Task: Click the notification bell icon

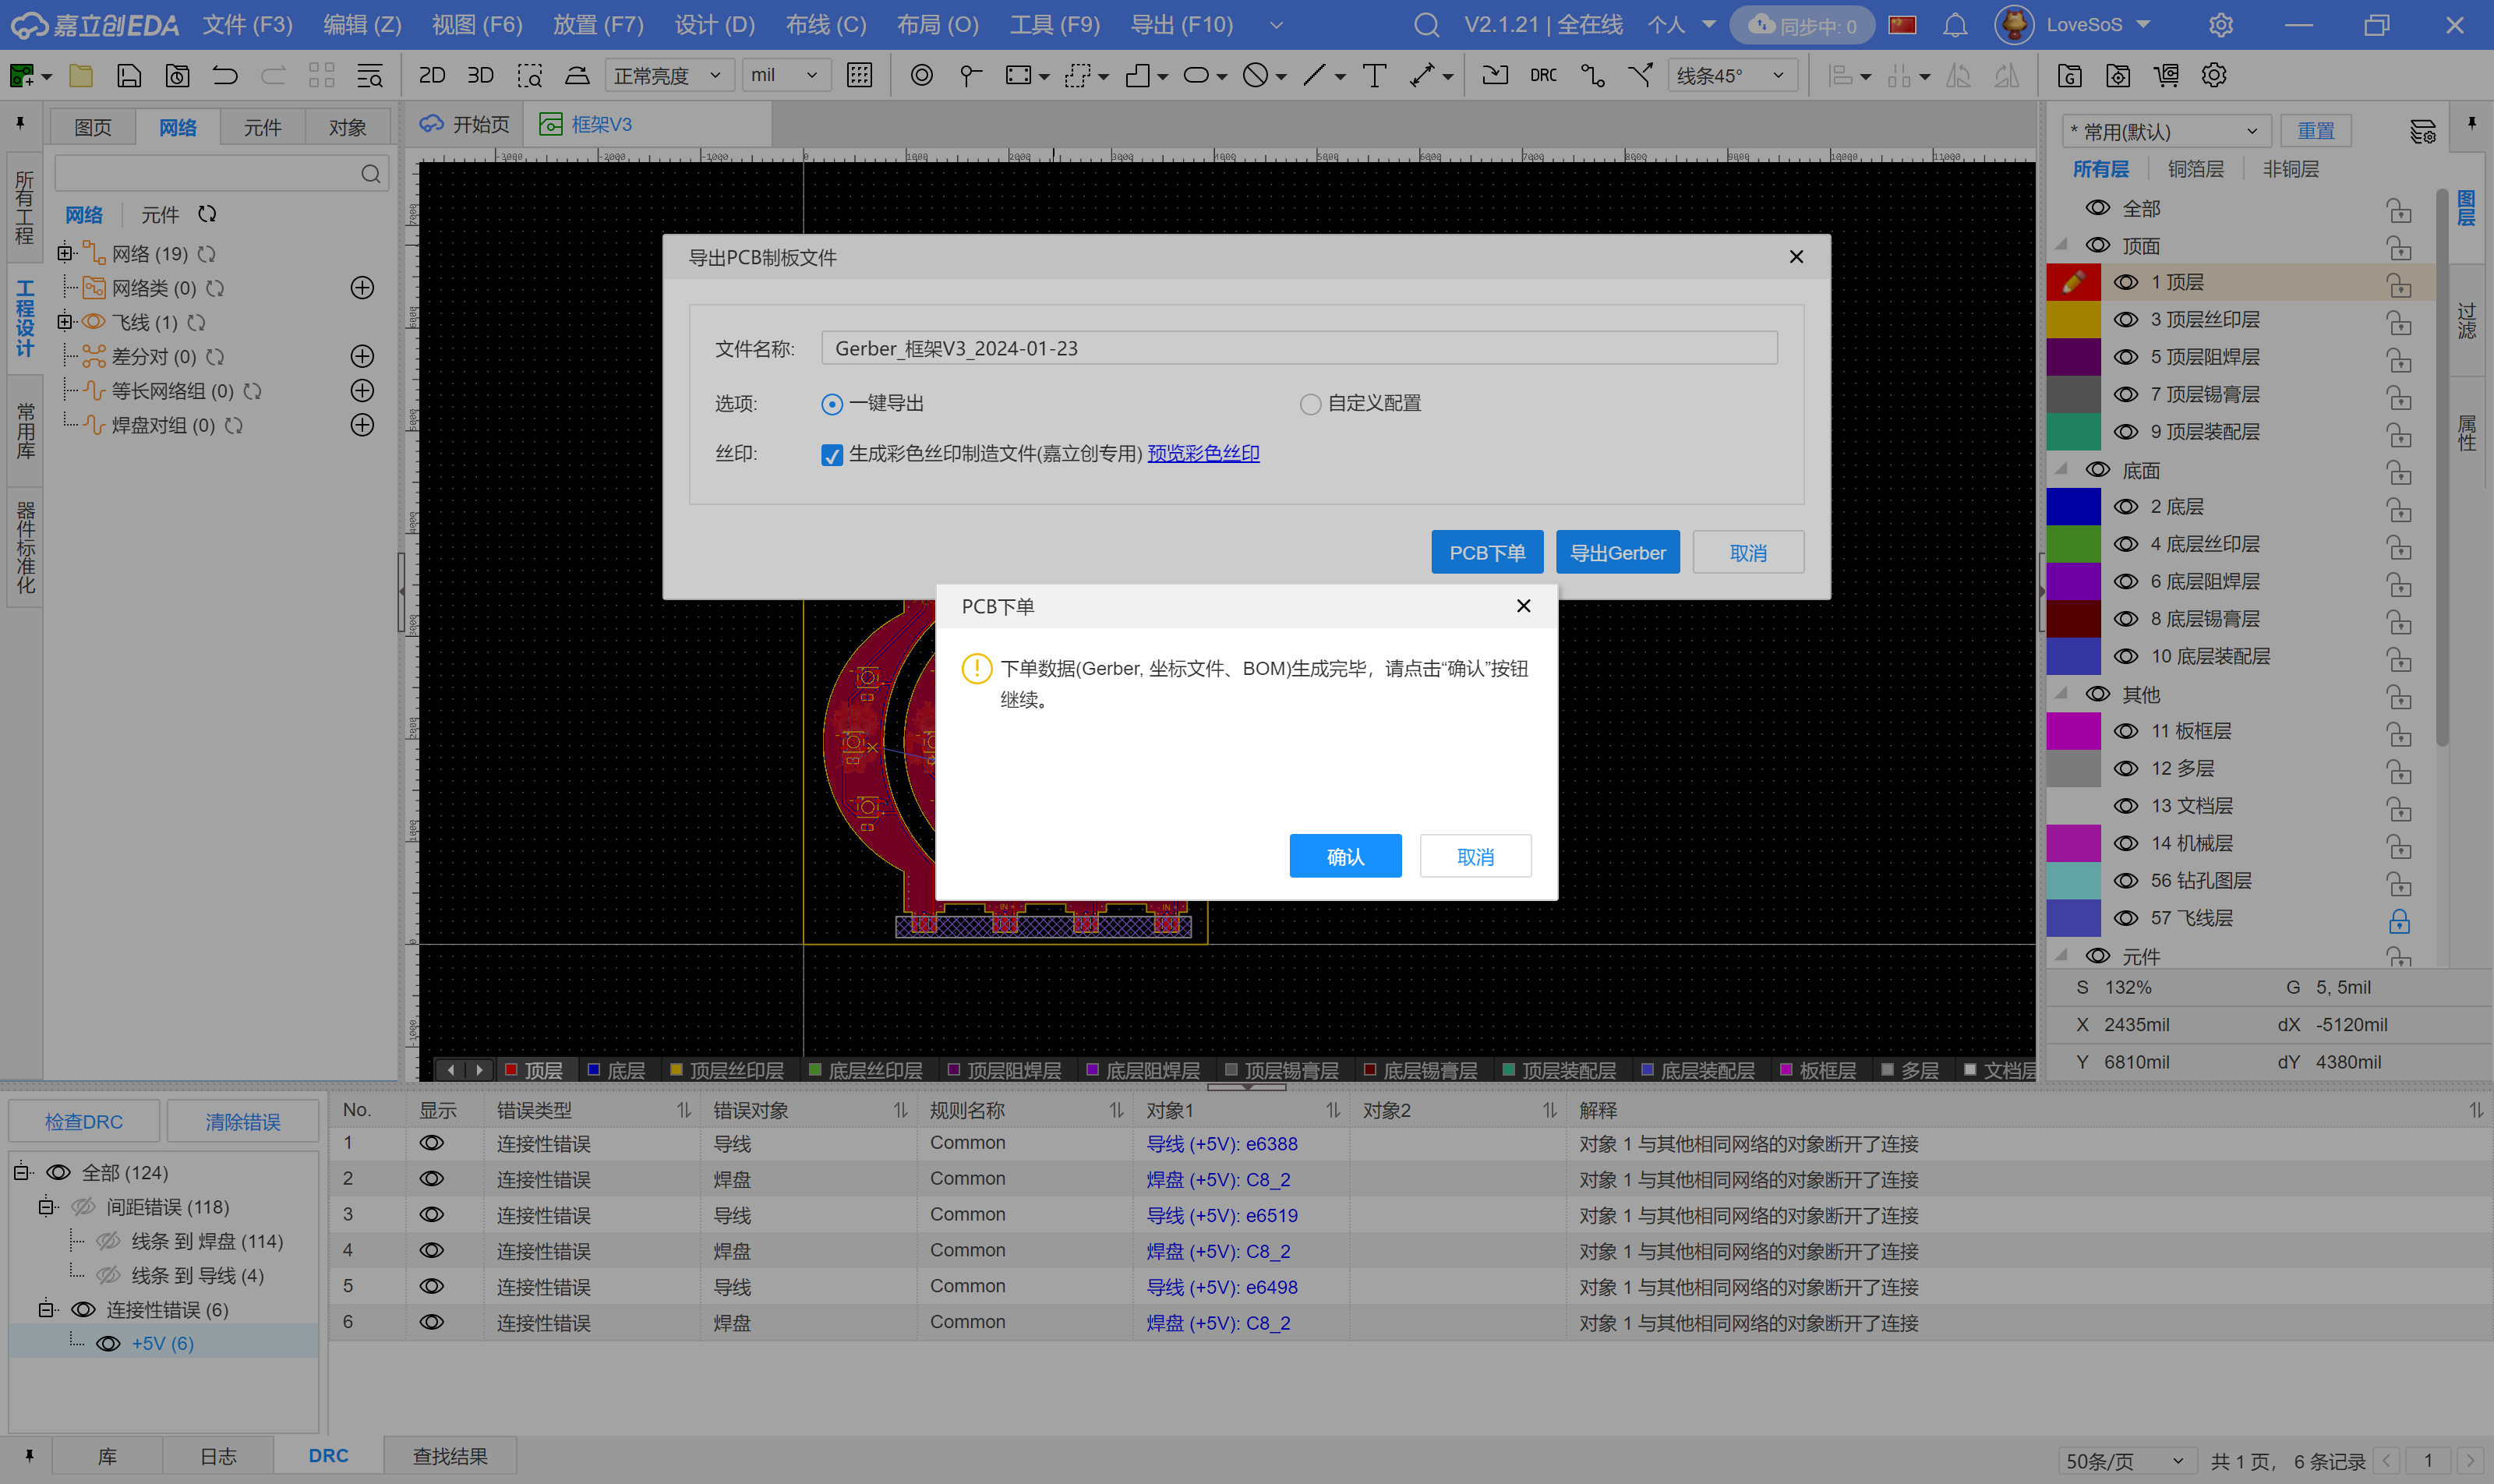Action: (x=1954, y=25)
